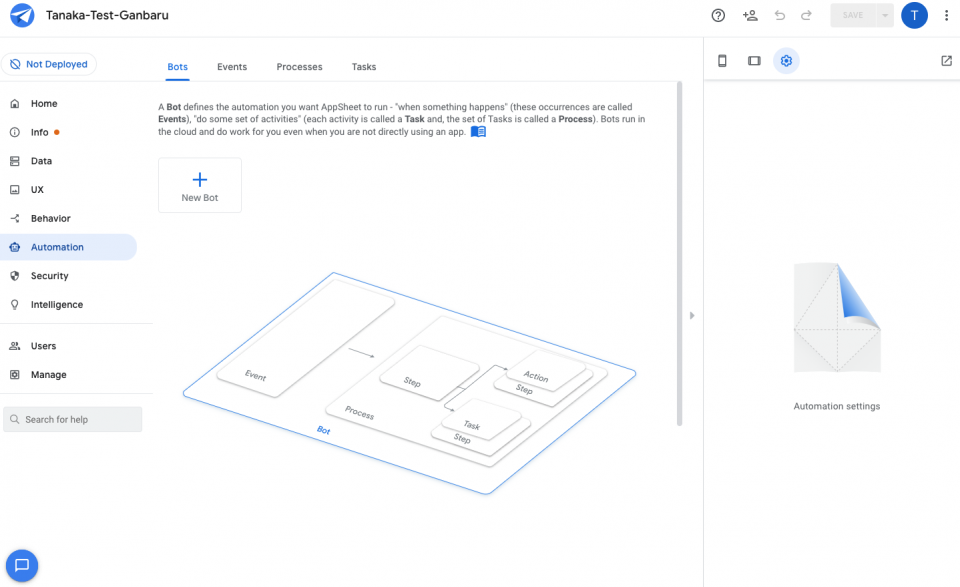Screen dimensions: 960x587
Task: Open the Users section
Action: 69,346
